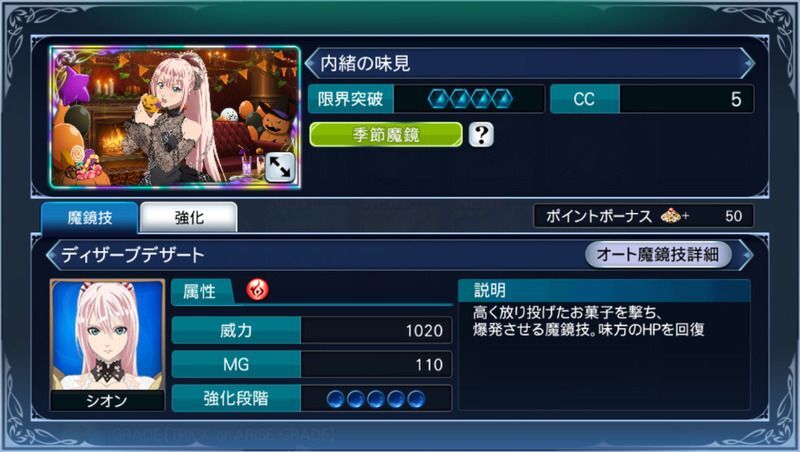Viewport: 800px width, 452px height.
Task: Select the first limit break crystal
Action: (x=438, y=99)
